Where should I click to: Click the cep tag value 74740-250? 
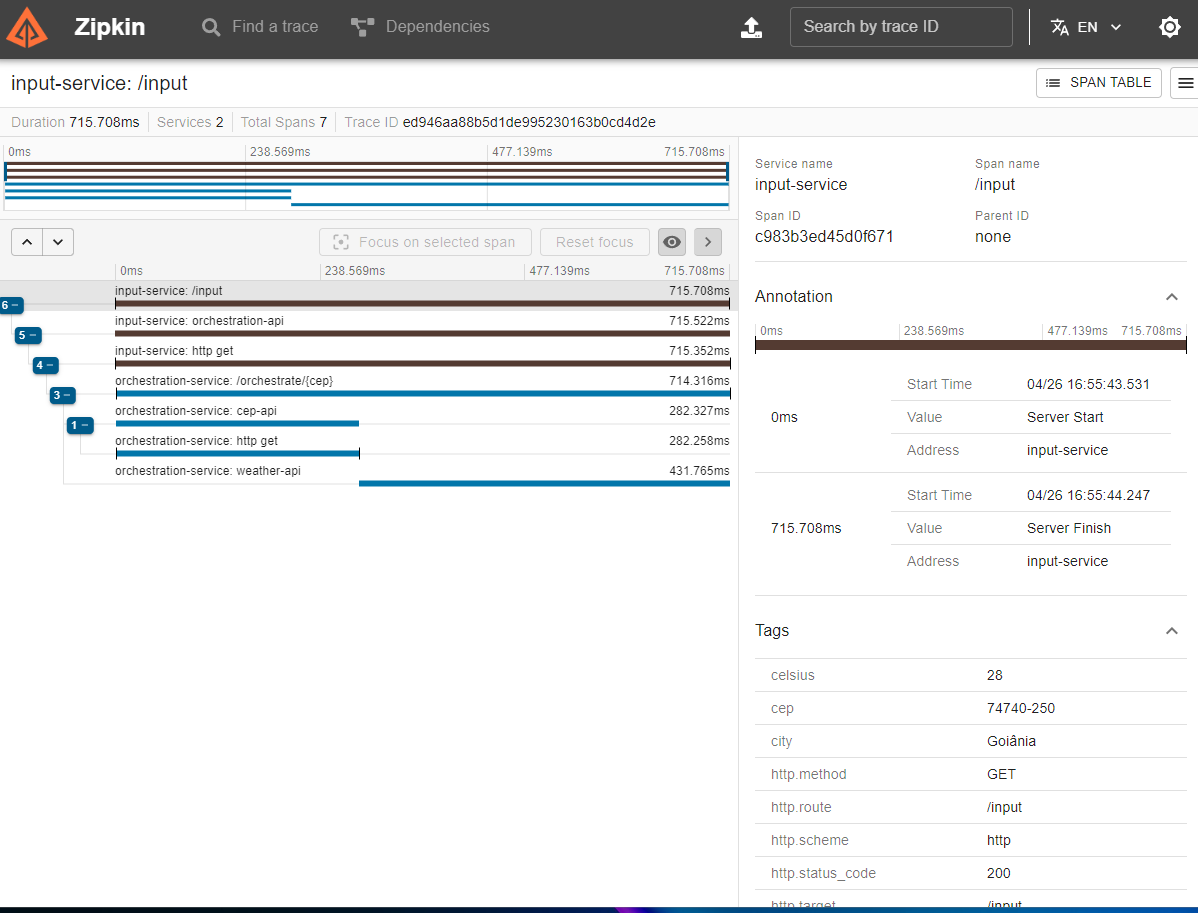point(1020,708)
